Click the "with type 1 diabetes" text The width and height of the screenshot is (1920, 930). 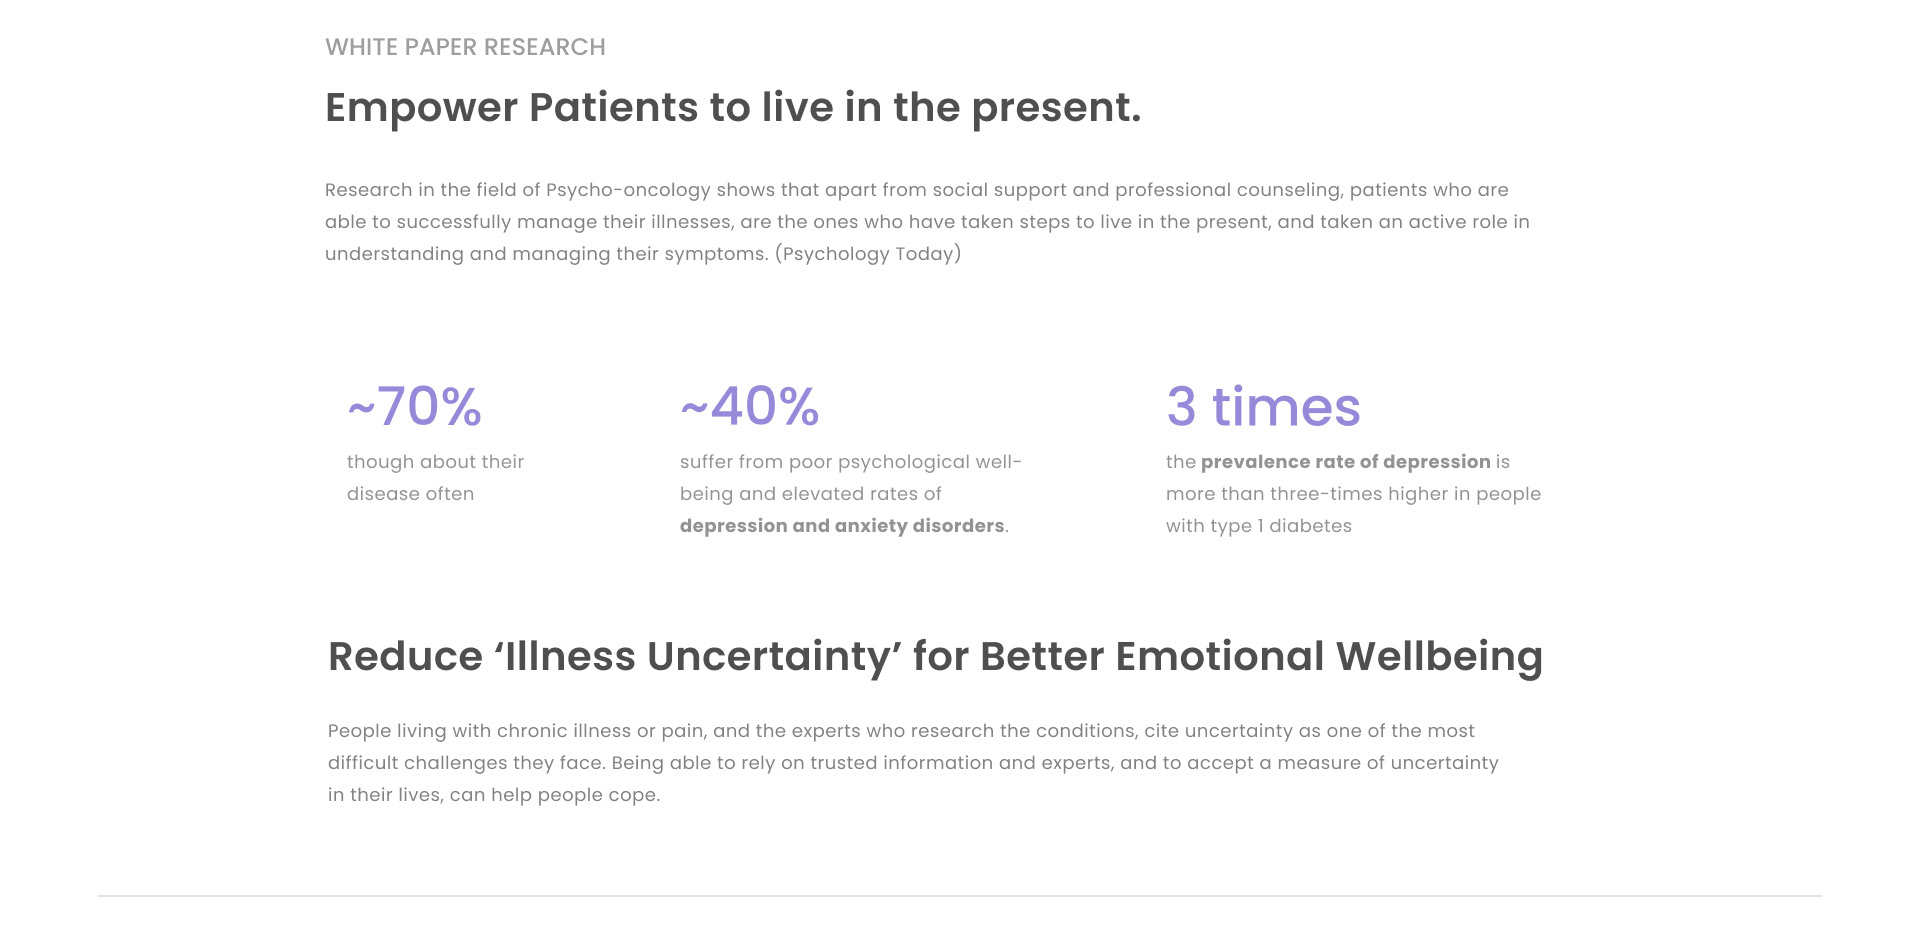[x=1258, y=526]
